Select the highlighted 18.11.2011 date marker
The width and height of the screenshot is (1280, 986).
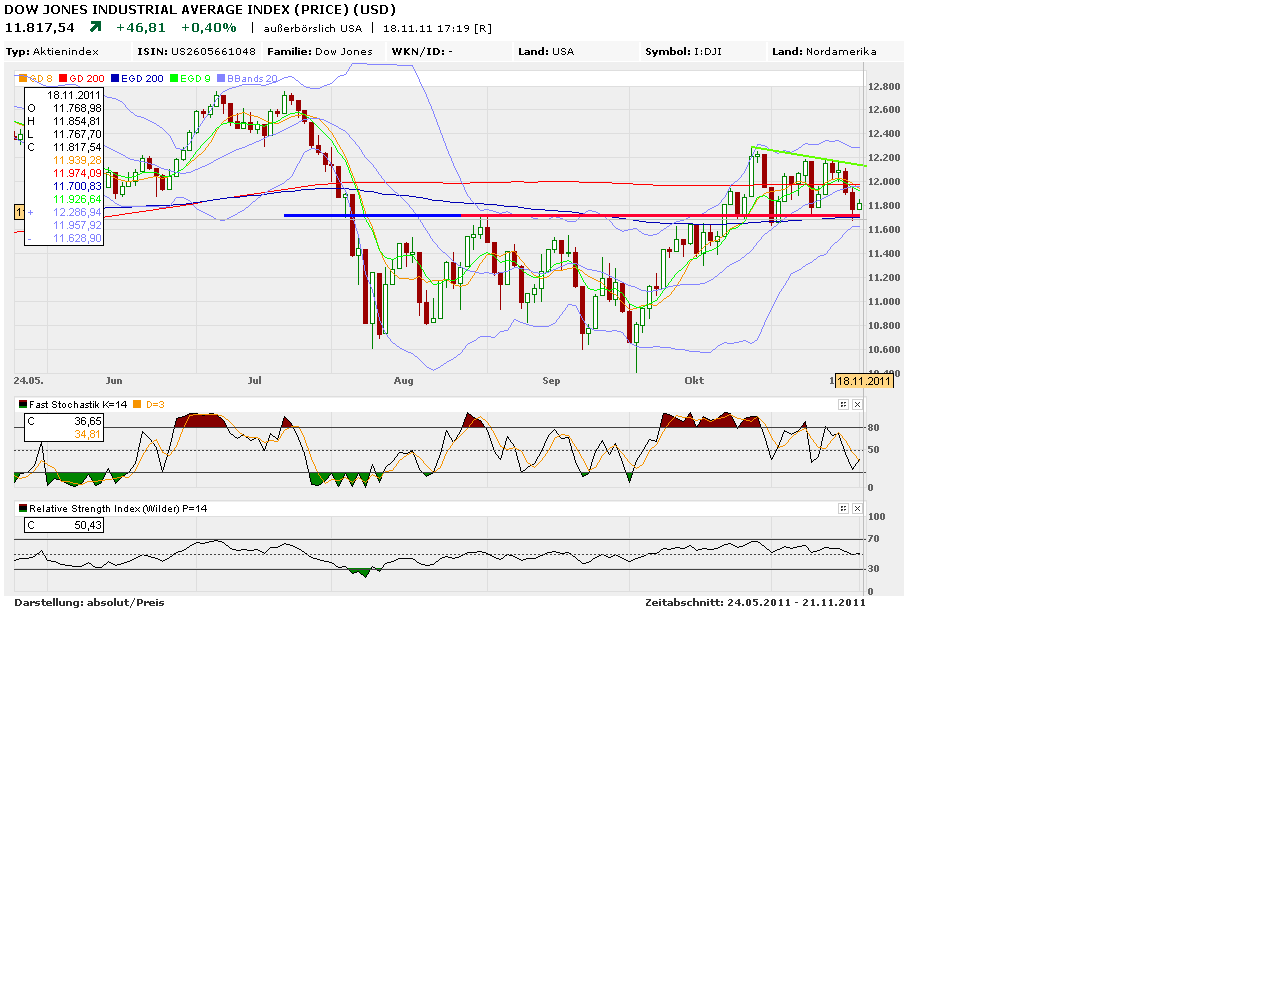pos(864,381)
